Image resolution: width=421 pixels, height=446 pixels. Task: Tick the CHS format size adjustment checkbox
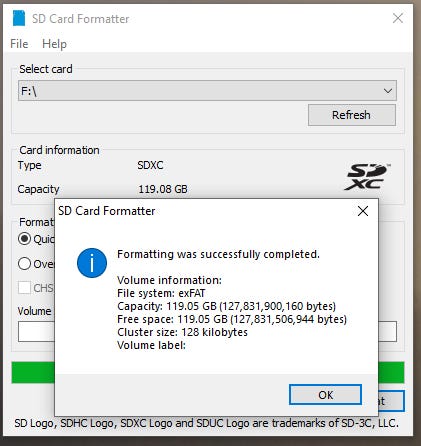pyautogui.click(x=24, y=288)
